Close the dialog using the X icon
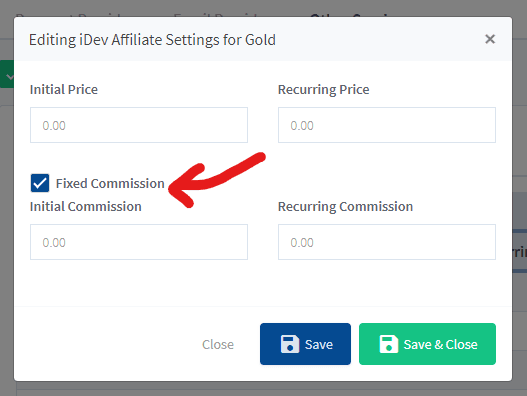527x396 pixels. pyautogui.click(x=490, y=39)
